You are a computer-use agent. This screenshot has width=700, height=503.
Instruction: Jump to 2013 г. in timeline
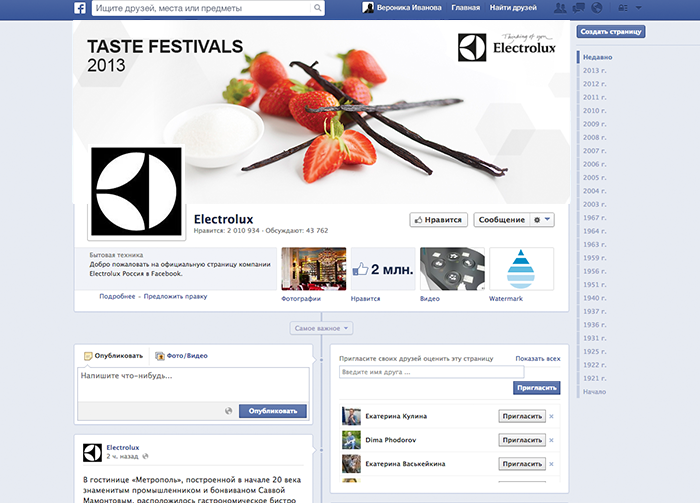(x=595, y=71)
